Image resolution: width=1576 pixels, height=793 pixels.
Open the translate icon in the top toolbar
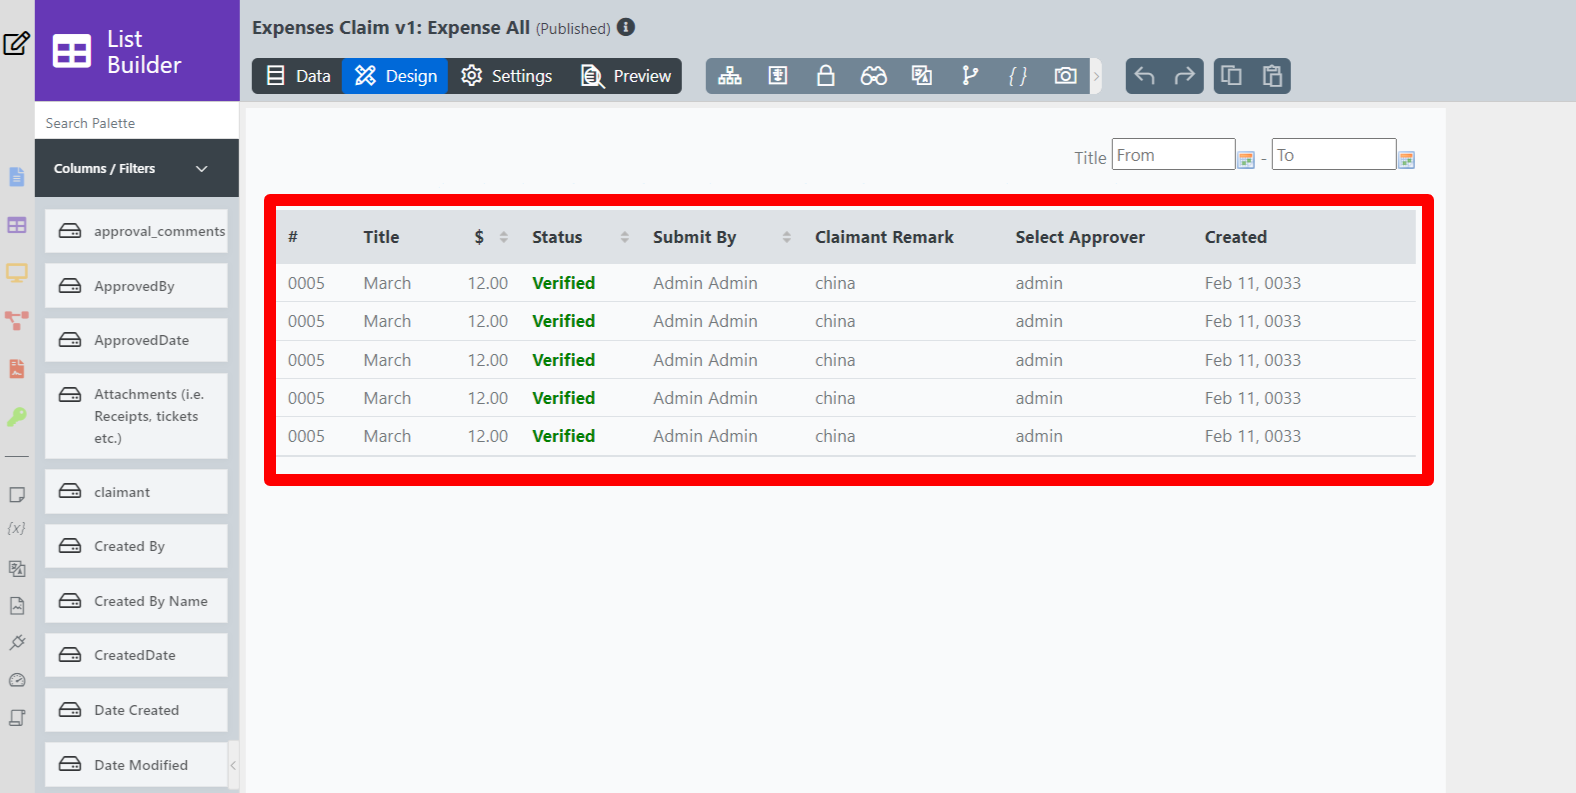[x=922, y=76]
